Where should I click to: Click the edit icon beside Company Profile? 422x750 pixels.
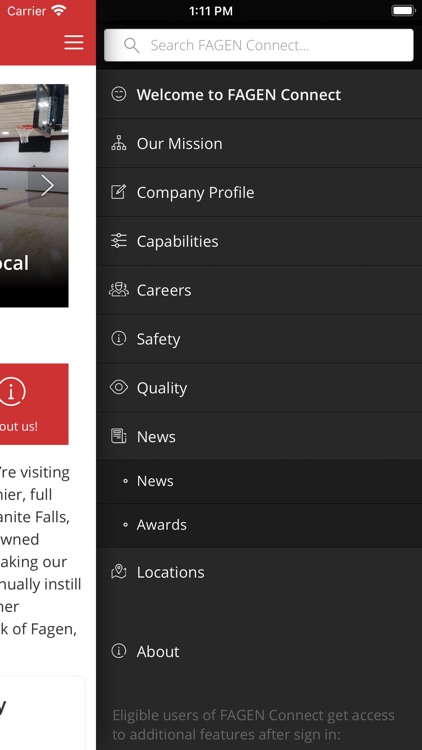[118, 192]
